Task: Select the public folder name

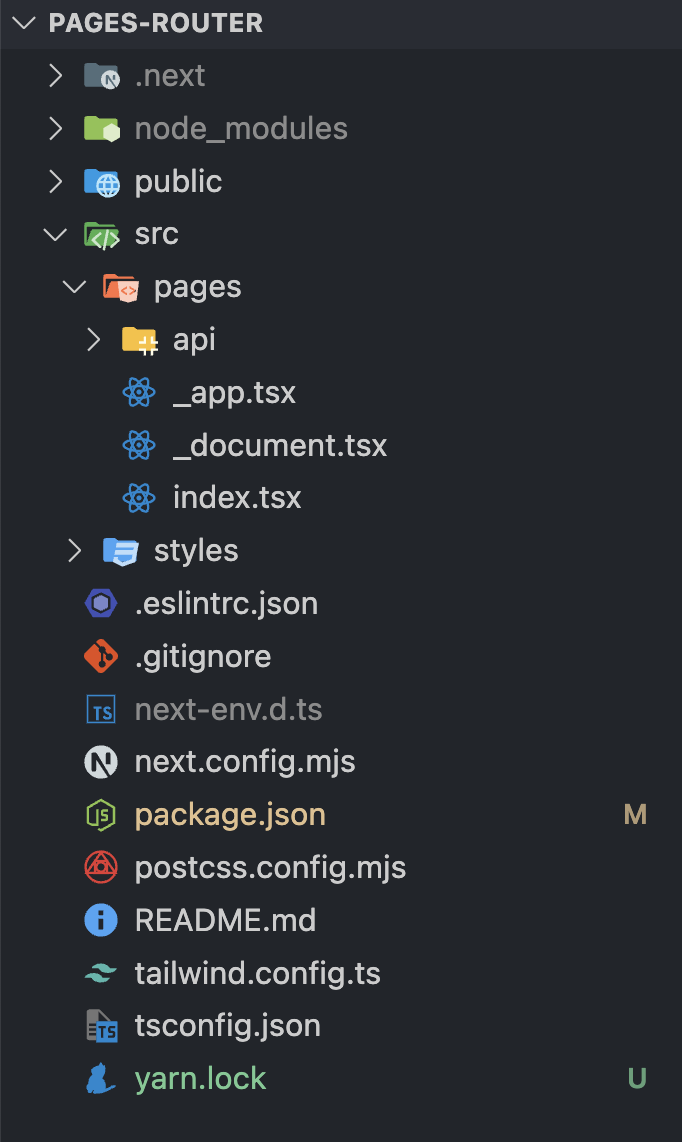Action: (x=179, y=182)
